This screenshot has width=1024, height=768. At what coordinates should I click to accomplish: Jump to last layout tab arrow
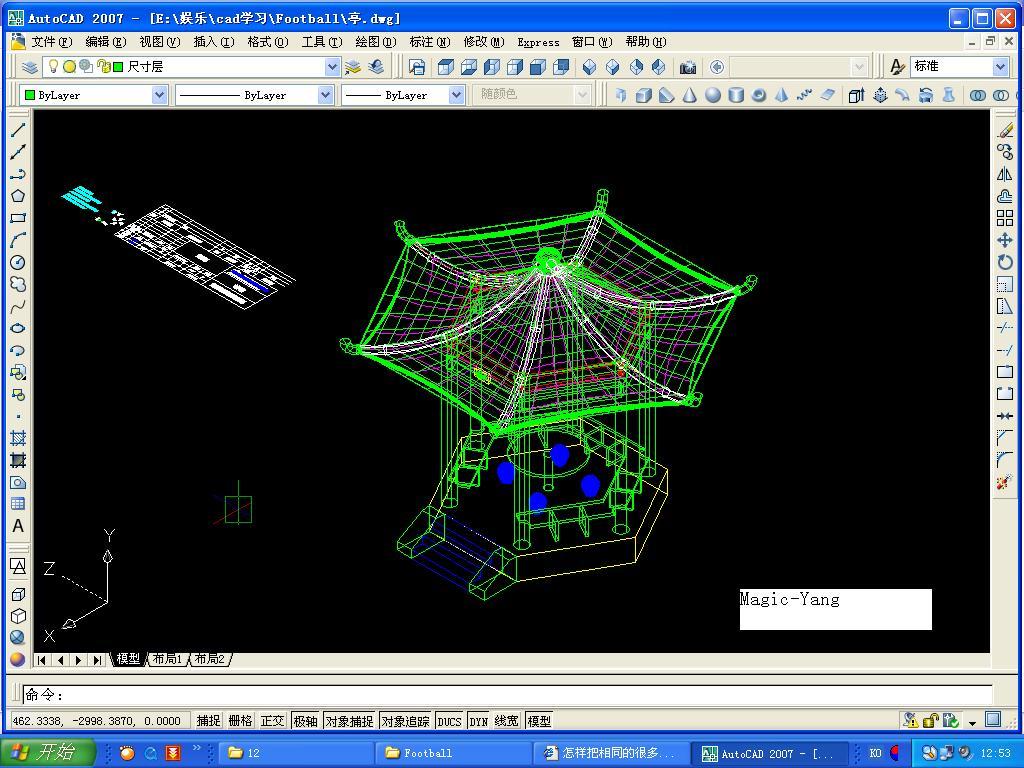[x=97, y=660]
